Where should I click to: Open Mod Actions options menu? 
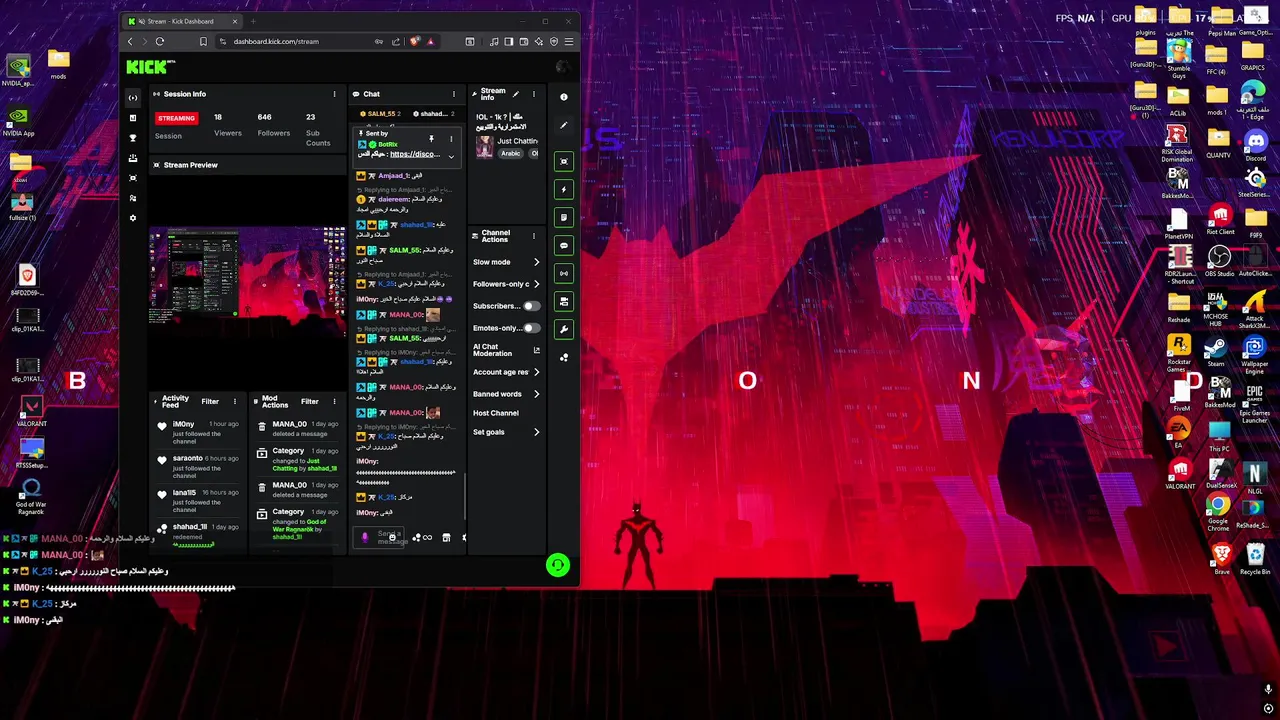(335, 402)
